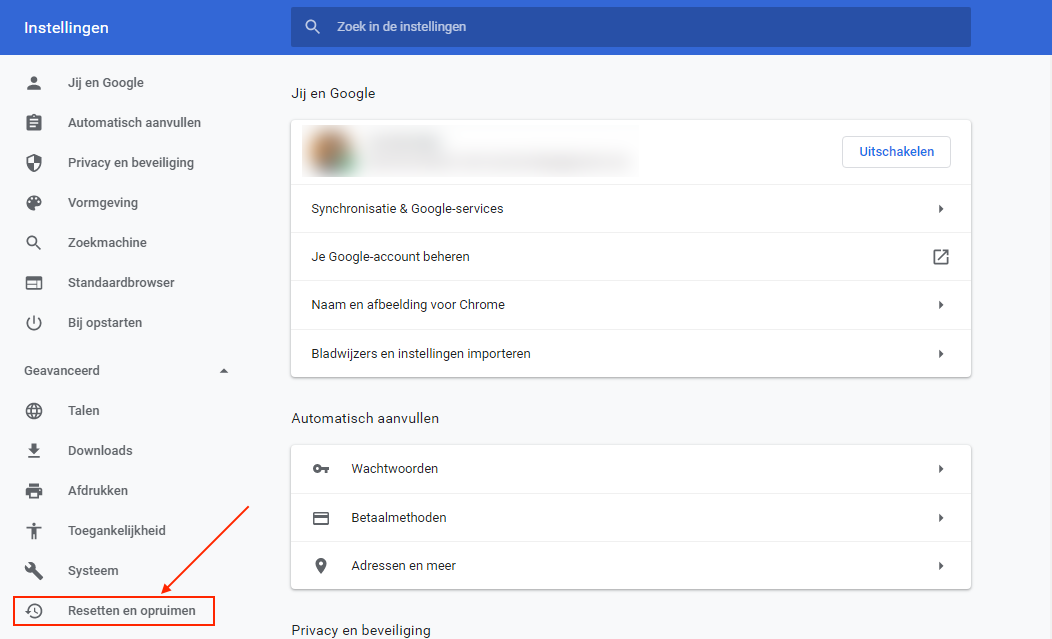Screen dimensions: 1052x639
Task: Click the blurred profile avatar
Action: click(x=331, y=152)
